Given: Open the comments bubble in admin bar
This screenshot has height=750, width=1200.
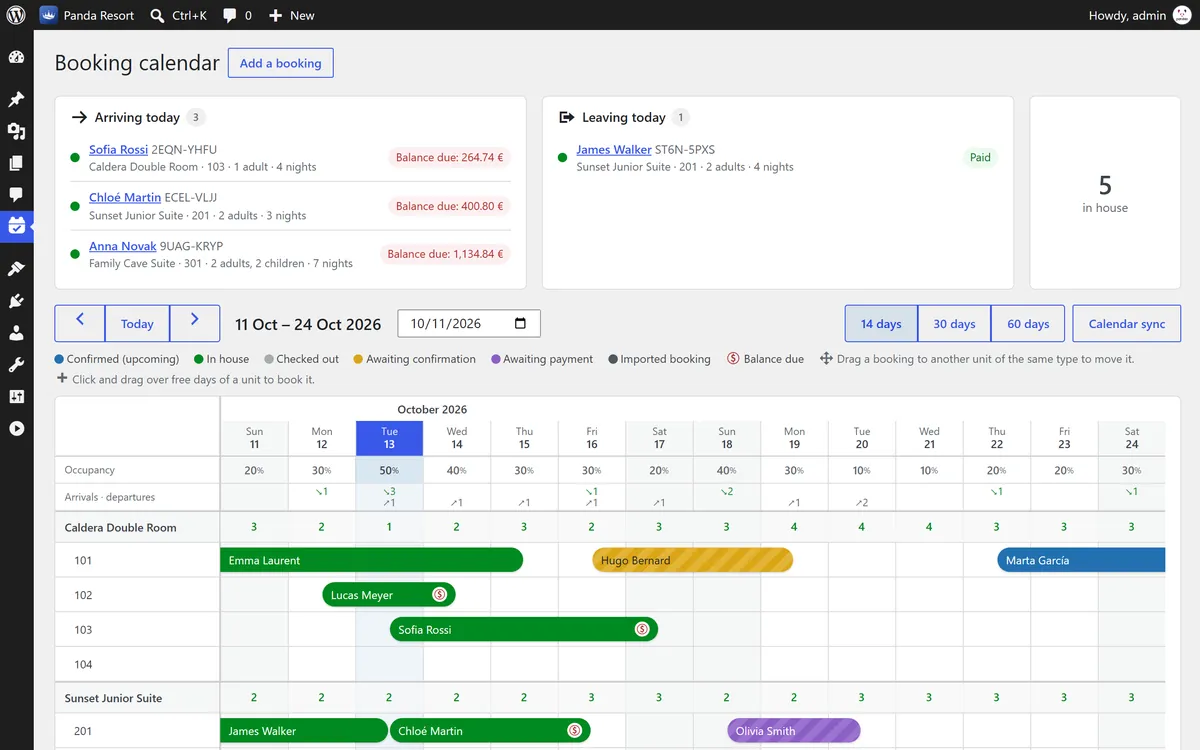Looking at the screenshot, I should click(230, 15).
